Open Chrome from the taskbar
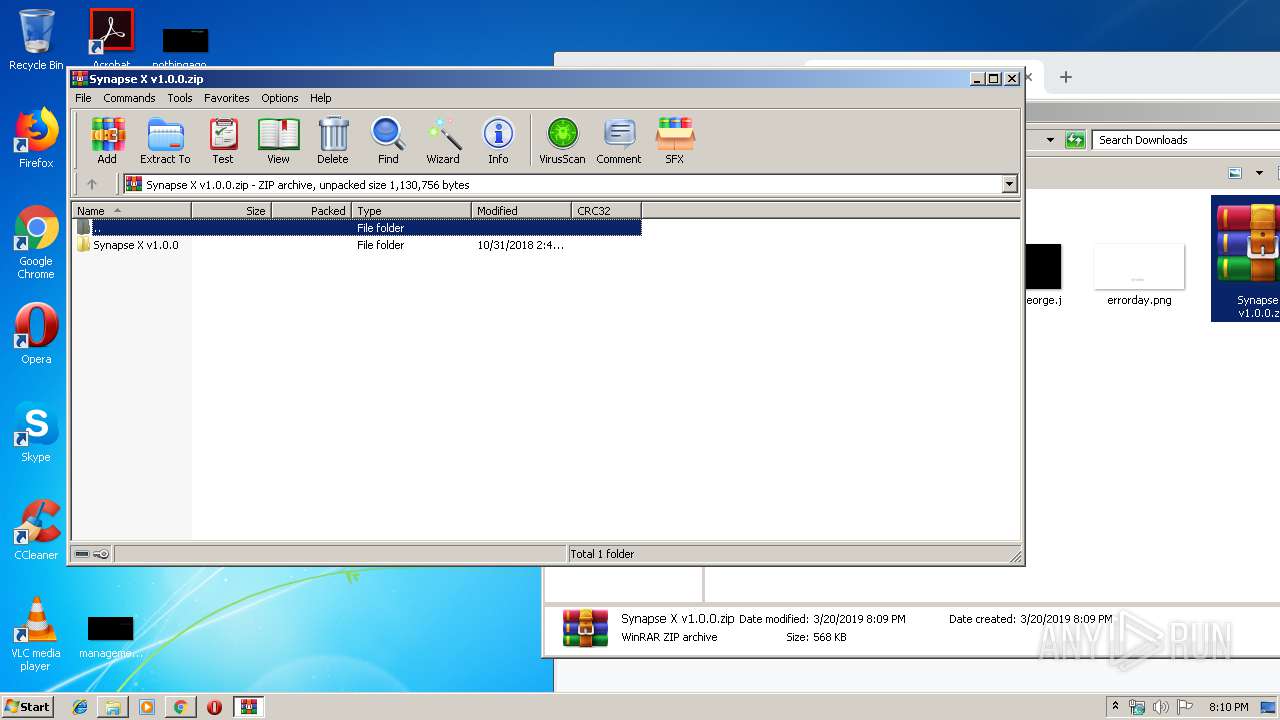The width and height of the screenshot is (1280, 720). tap(180, 706)
